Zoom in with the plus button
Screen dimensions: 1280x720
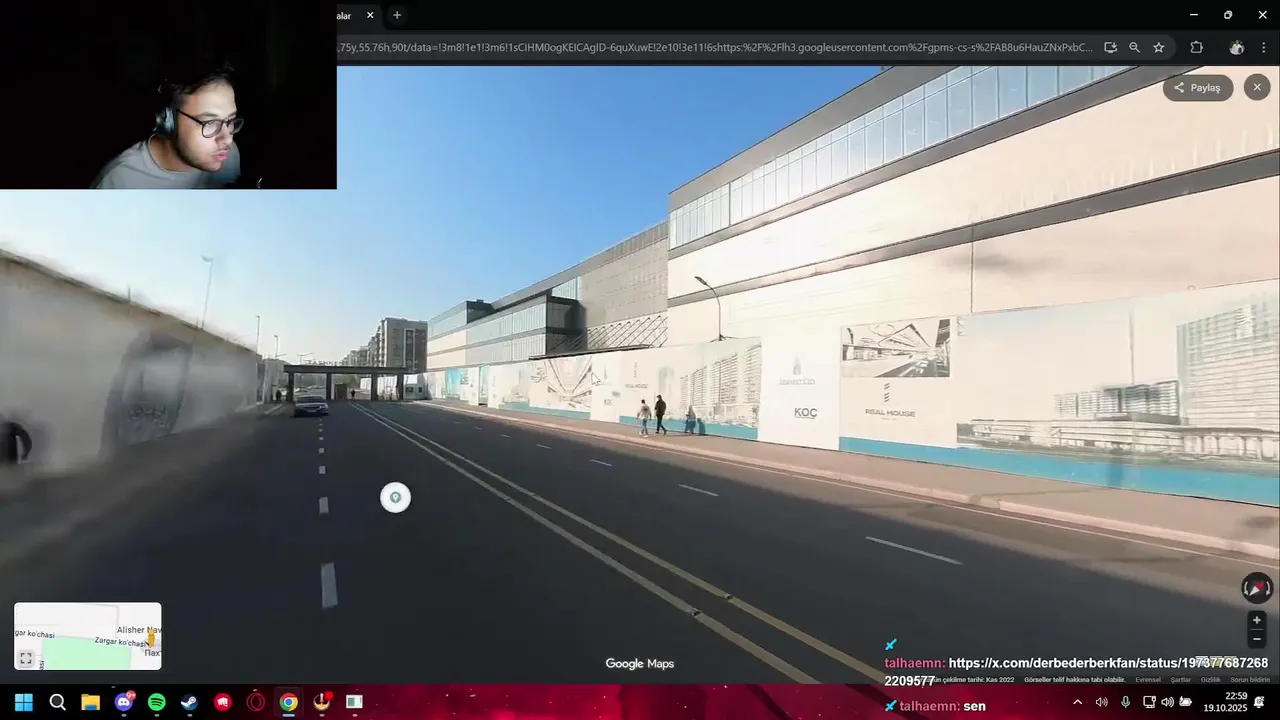(1257, 620)
